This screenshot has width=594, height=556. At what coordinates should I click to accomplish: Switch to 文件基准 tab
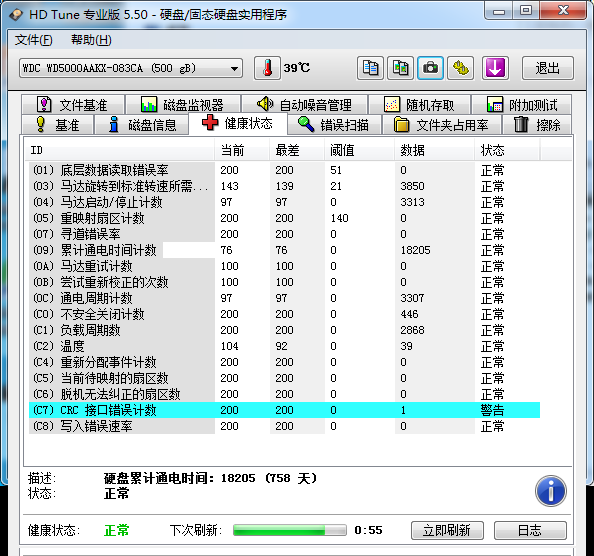click(x=73, y=105)
